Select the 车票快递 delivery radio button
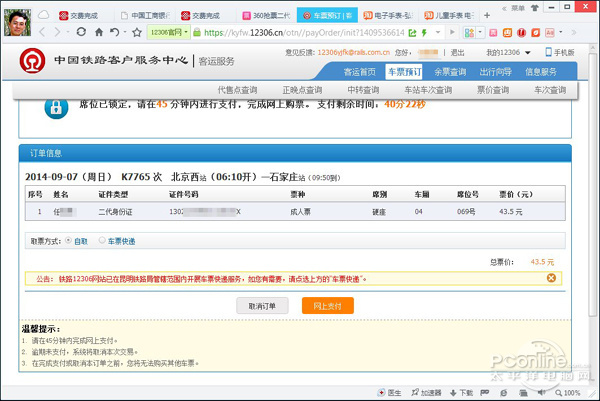Image resolution: width=600 pixels, height=401 pixels. (102, 240)
